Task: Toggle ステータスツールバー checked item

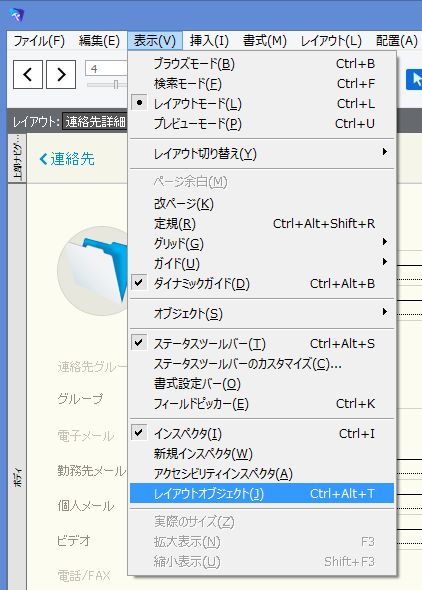Action: point(262,344)
